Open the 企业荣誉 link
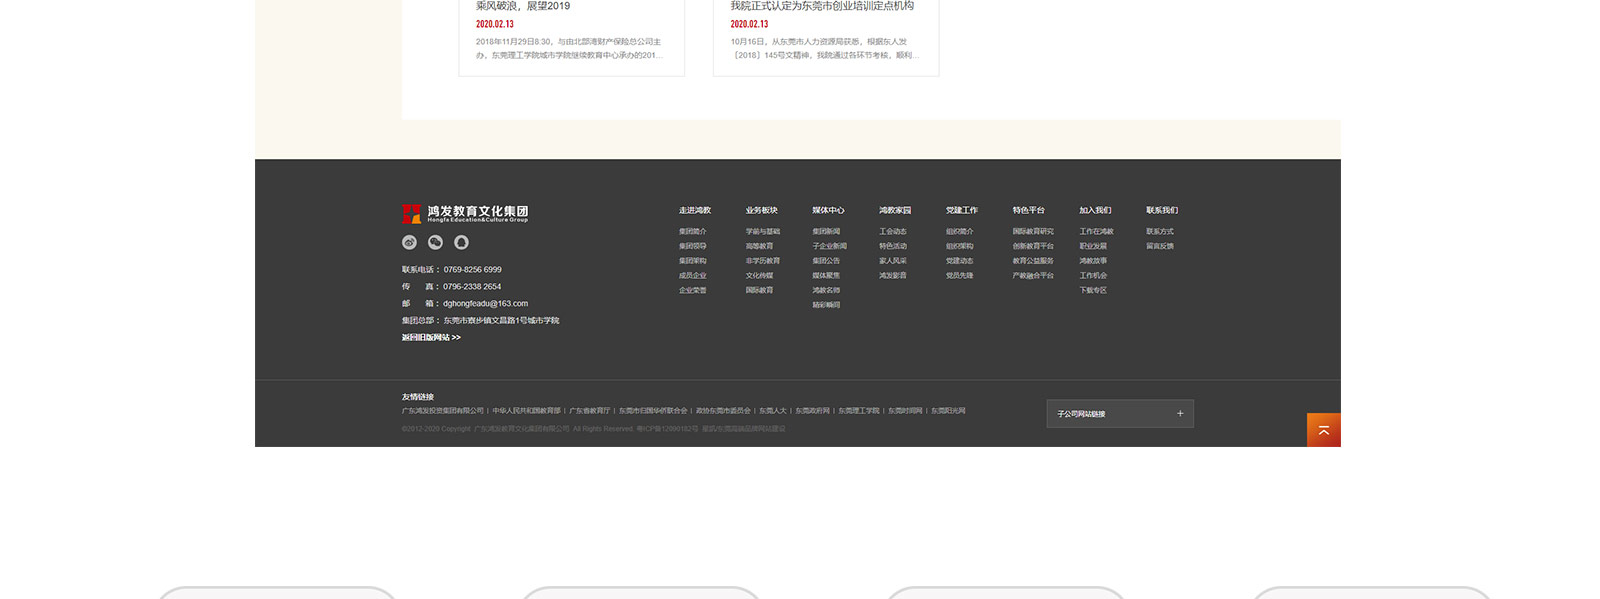Image resolution: width=1600 pixels, height=599 pixels. click(693, 291)
